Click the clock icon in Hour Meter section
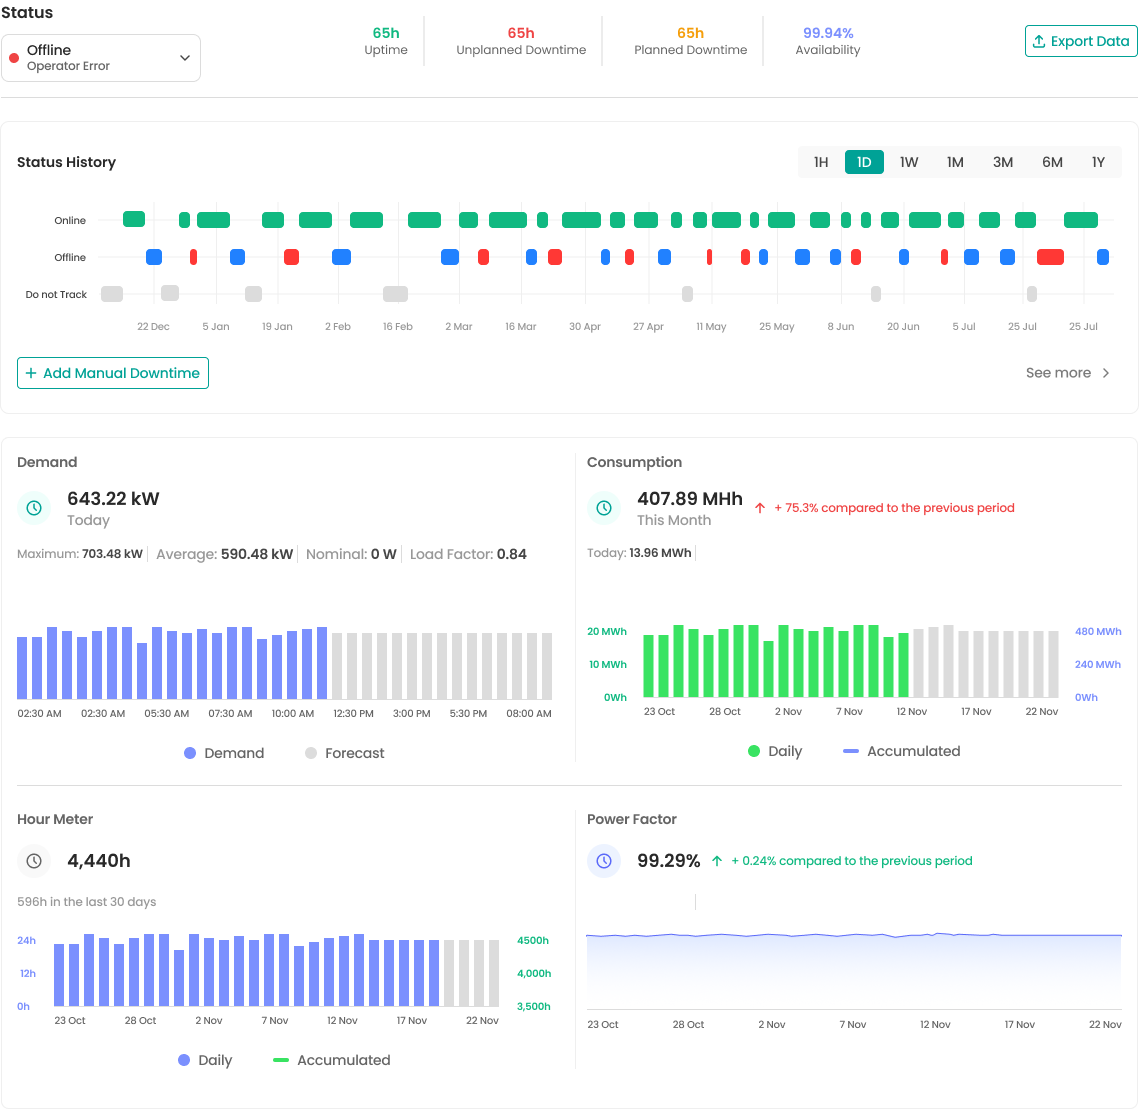1139x1109 pixels. click(34, 861)
